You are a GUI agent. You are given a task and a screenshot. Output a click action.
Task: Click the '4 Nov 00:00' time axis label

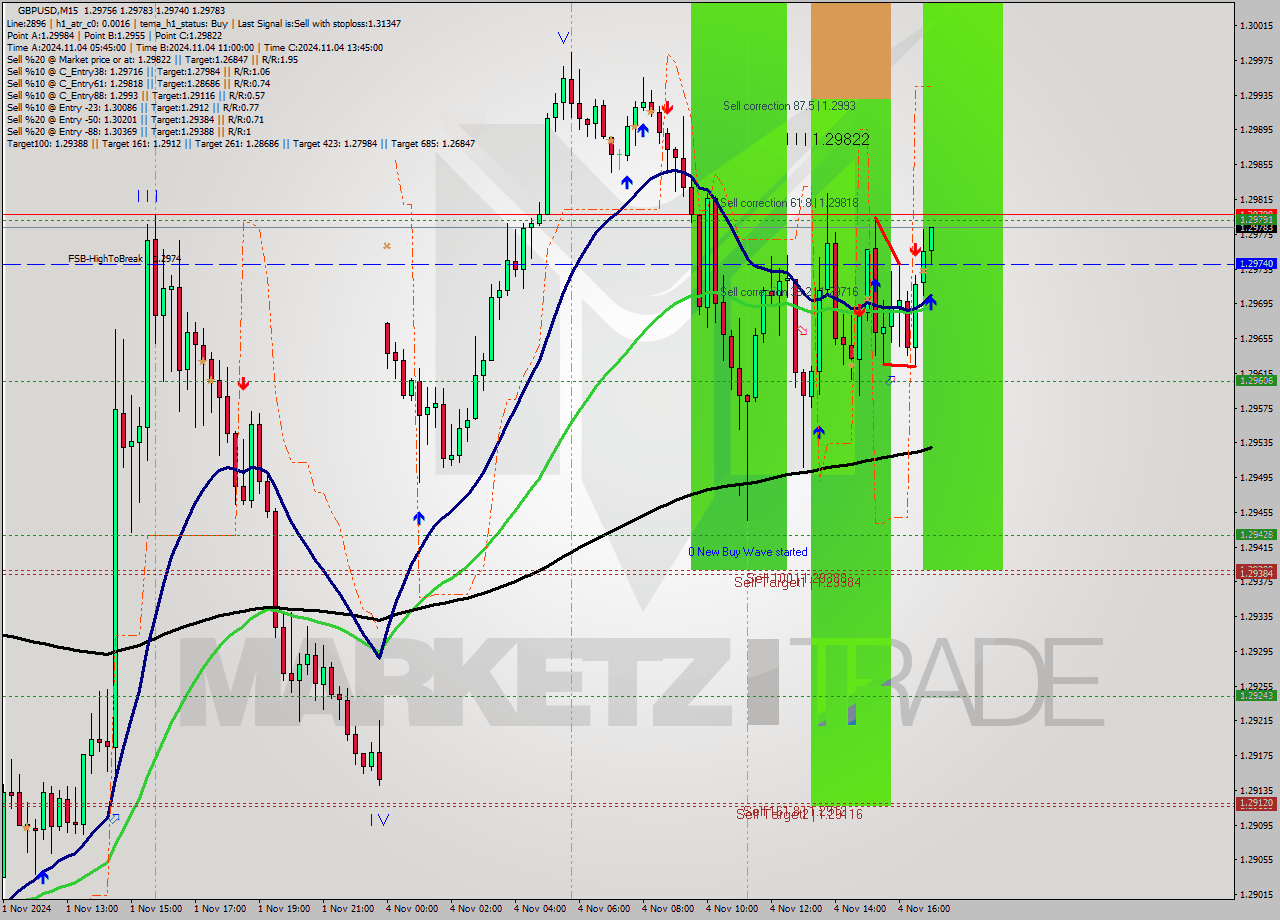411,909
